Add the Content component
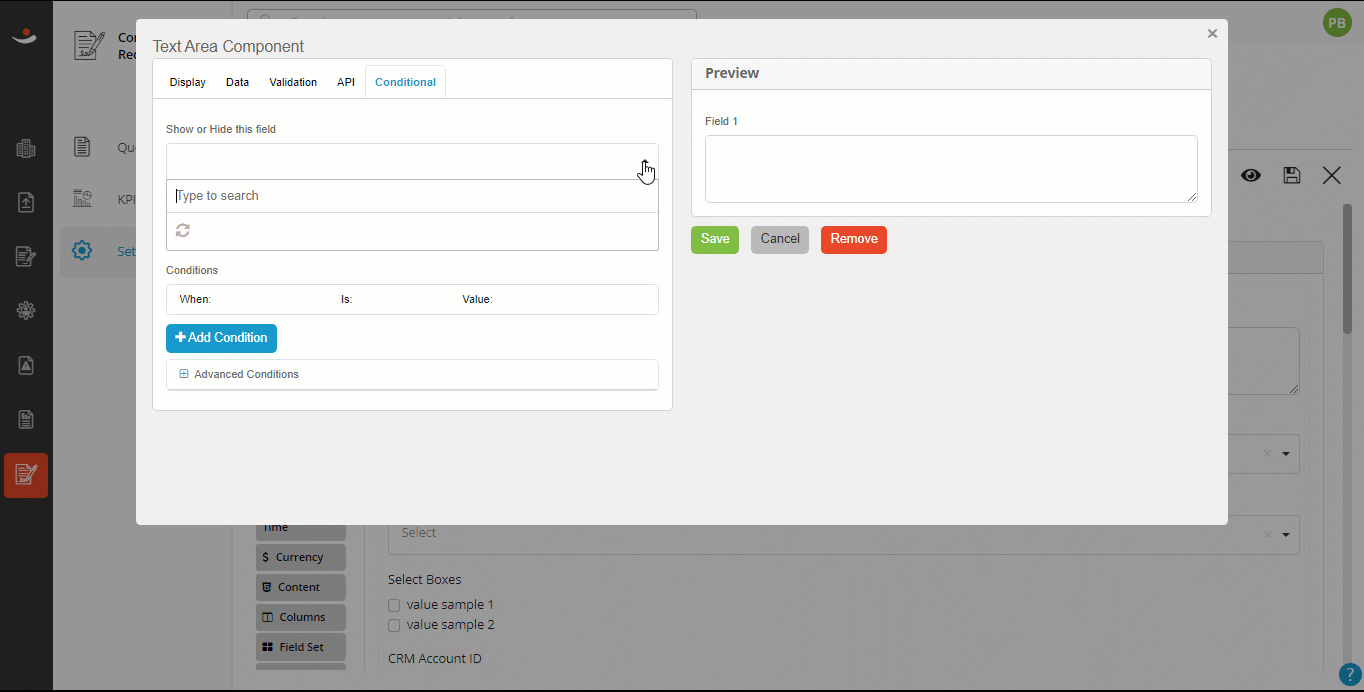The width and height of the screenshot is (1364, 692). tap(301, 587)
